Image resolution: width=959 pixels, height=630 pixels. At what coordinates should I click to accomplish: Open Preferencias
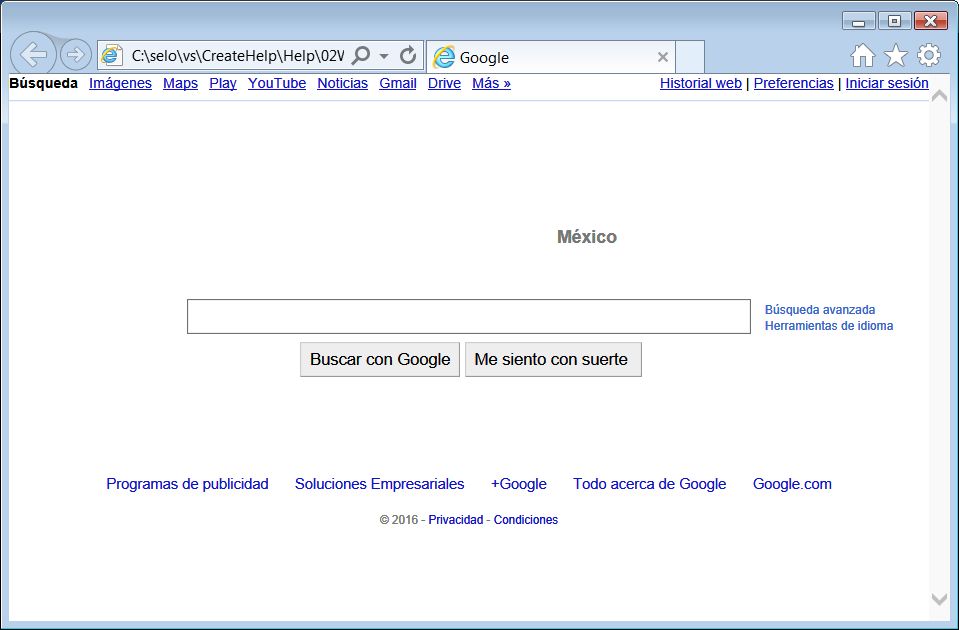pos(793,83)
